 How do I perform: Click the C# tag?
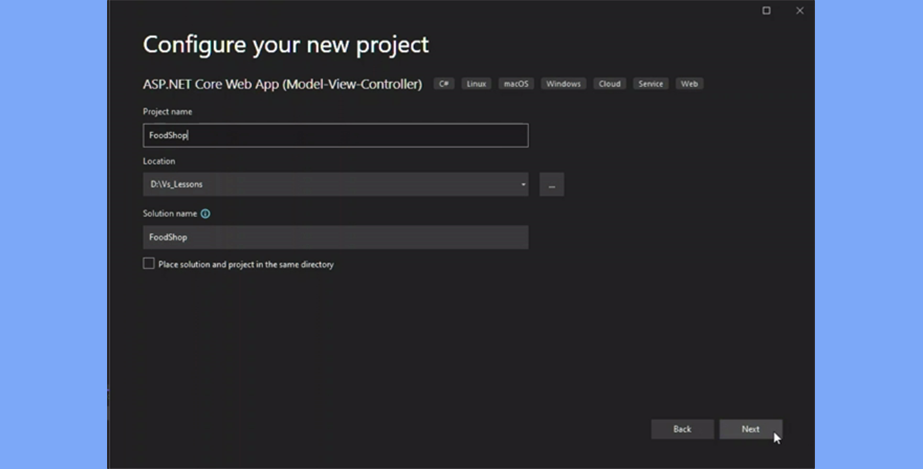[x=444, y=84]
